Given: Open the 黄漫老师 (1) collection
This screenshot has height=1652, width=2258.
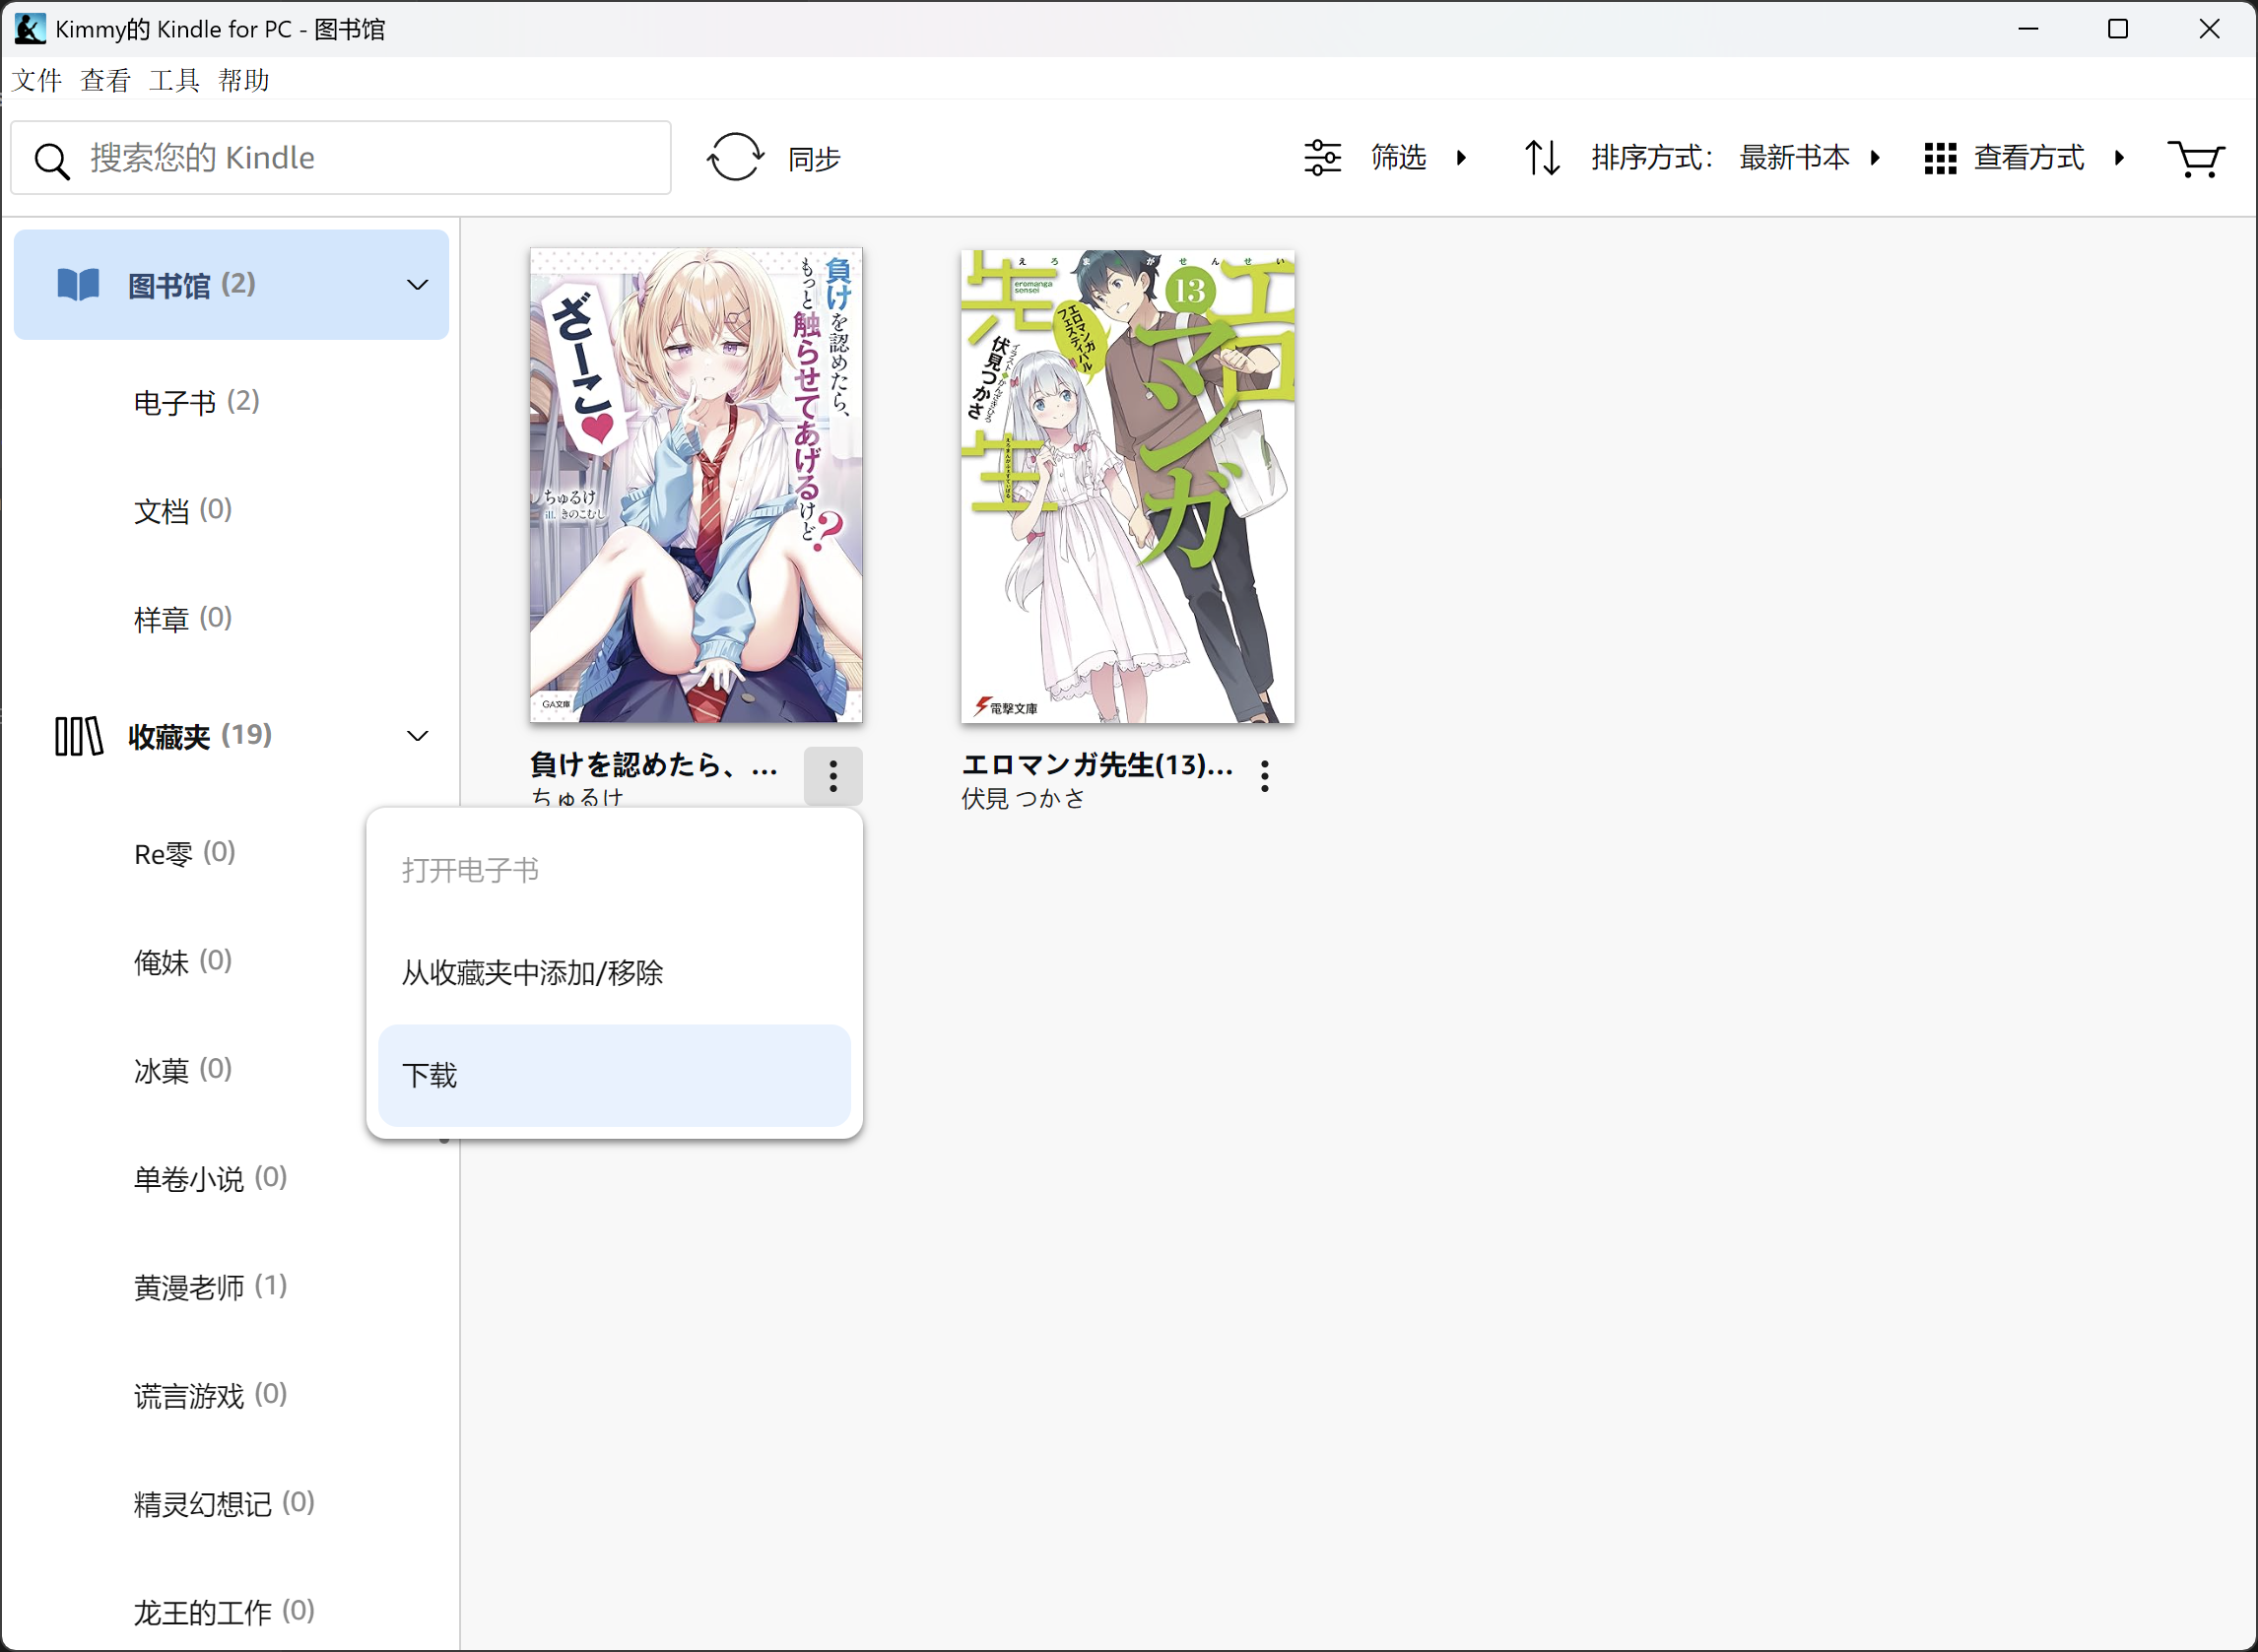Looking at the screenshot, I should (x=210, y=1287).
